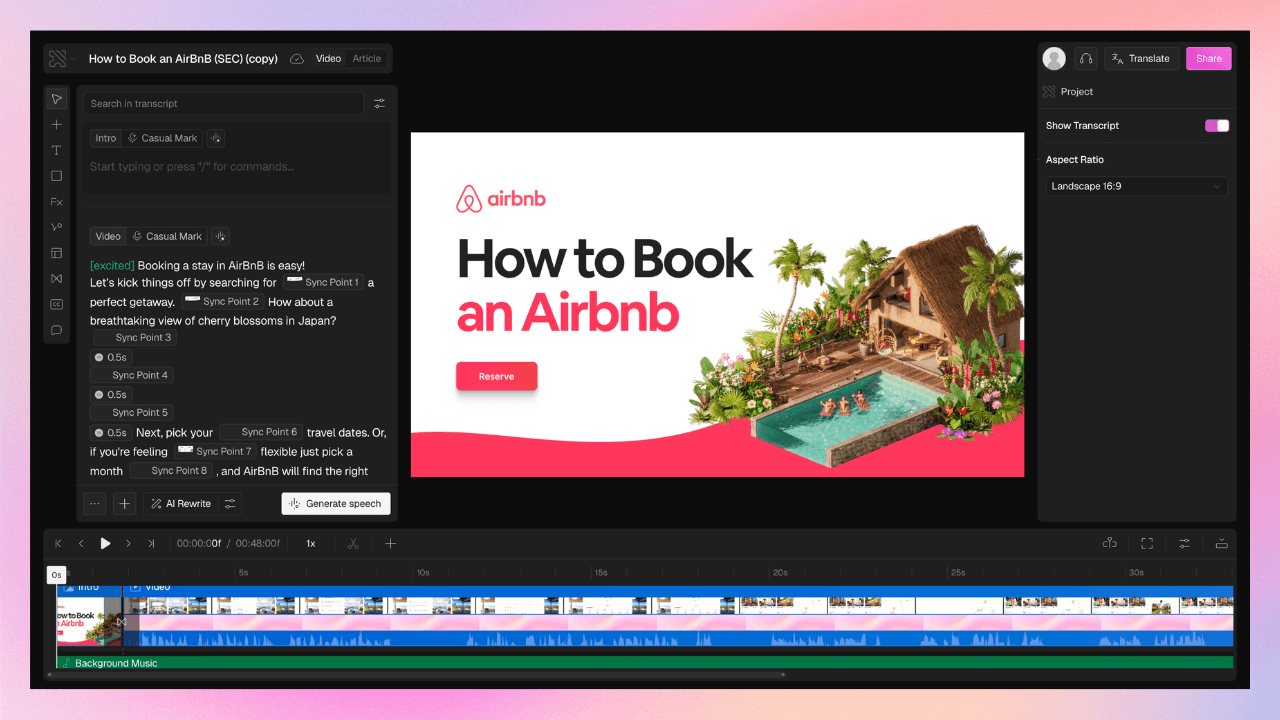Collapse the timeline panel icon
This screenshot has height=720, width=1280.
[x=1221, y=543]
